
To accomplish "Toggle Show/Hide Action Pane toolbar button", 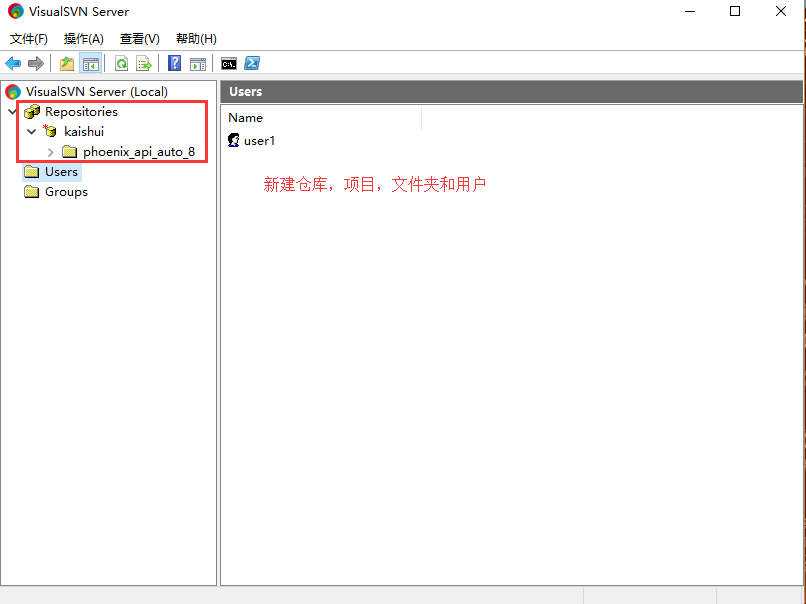I will [x=198, y=64].
